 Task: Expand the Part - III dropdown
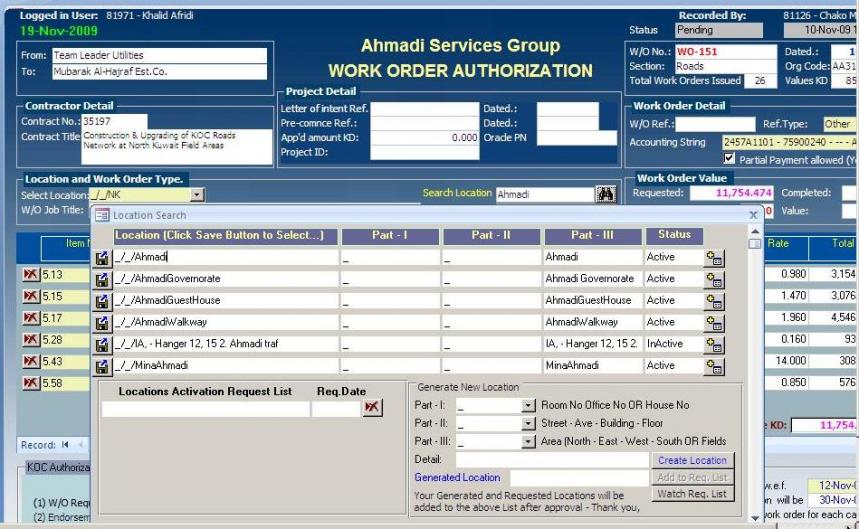click(529, 441)
